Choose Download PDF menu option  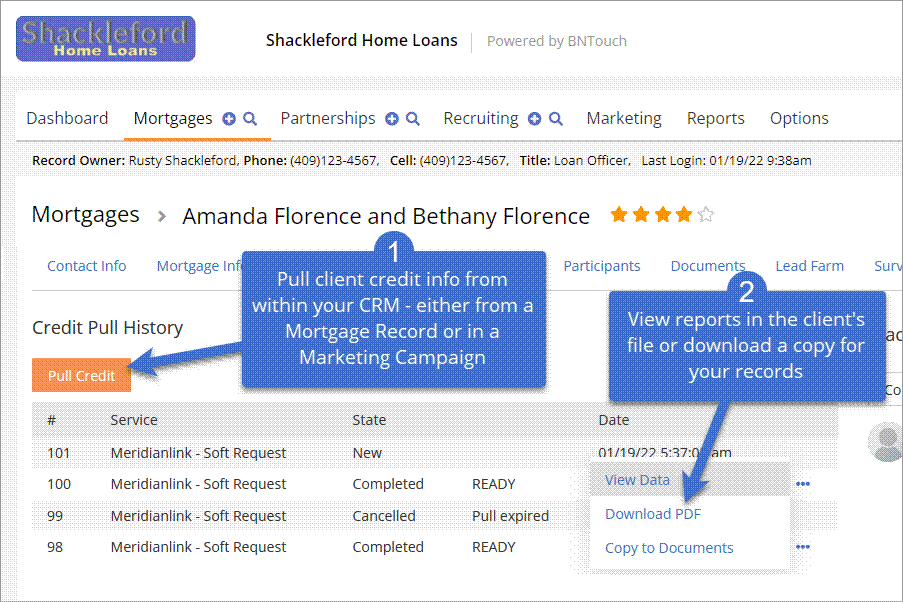652,514
